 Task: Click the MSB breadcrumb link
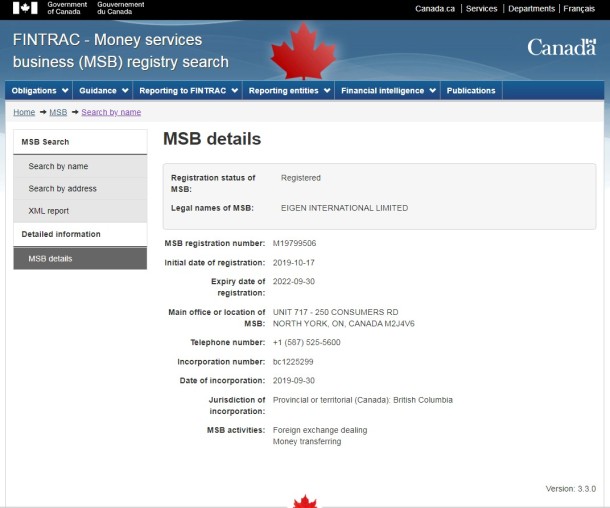click(58, 112)
